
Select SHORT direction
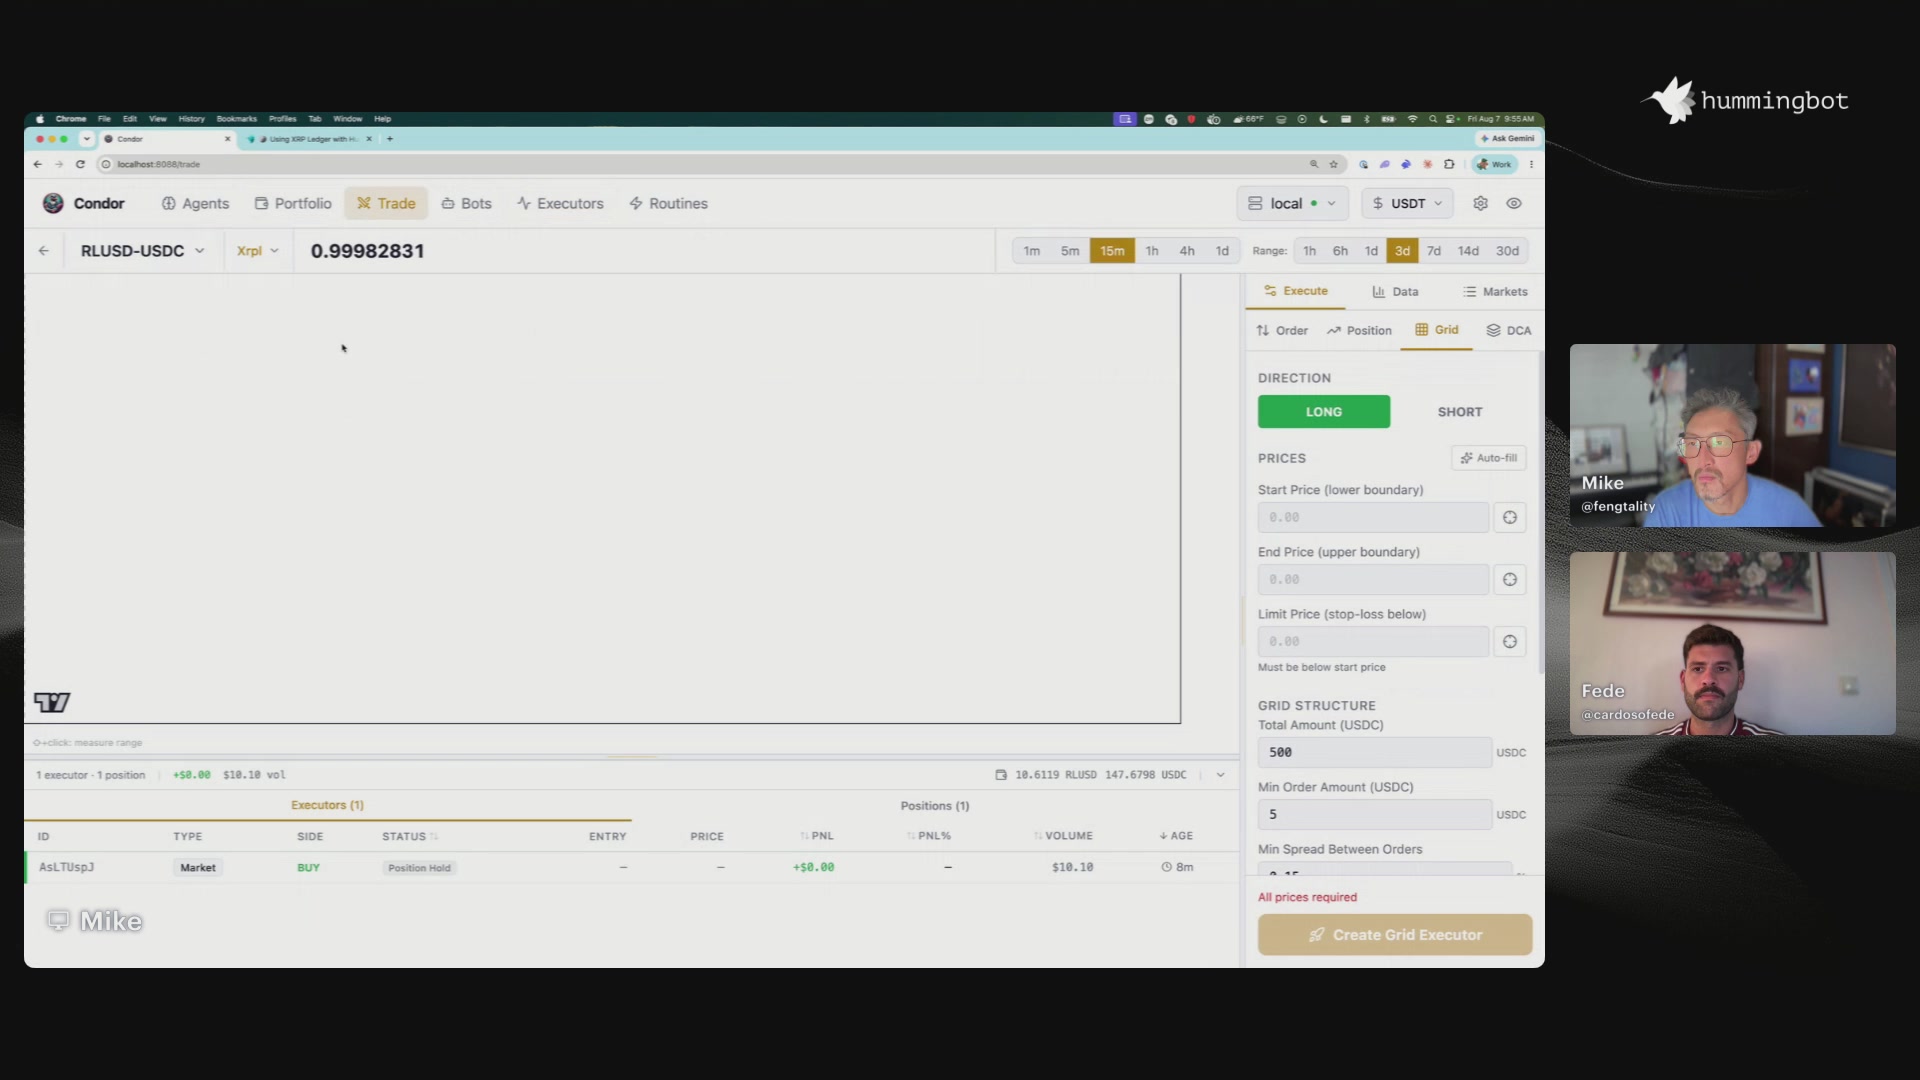pos(1460,412)
